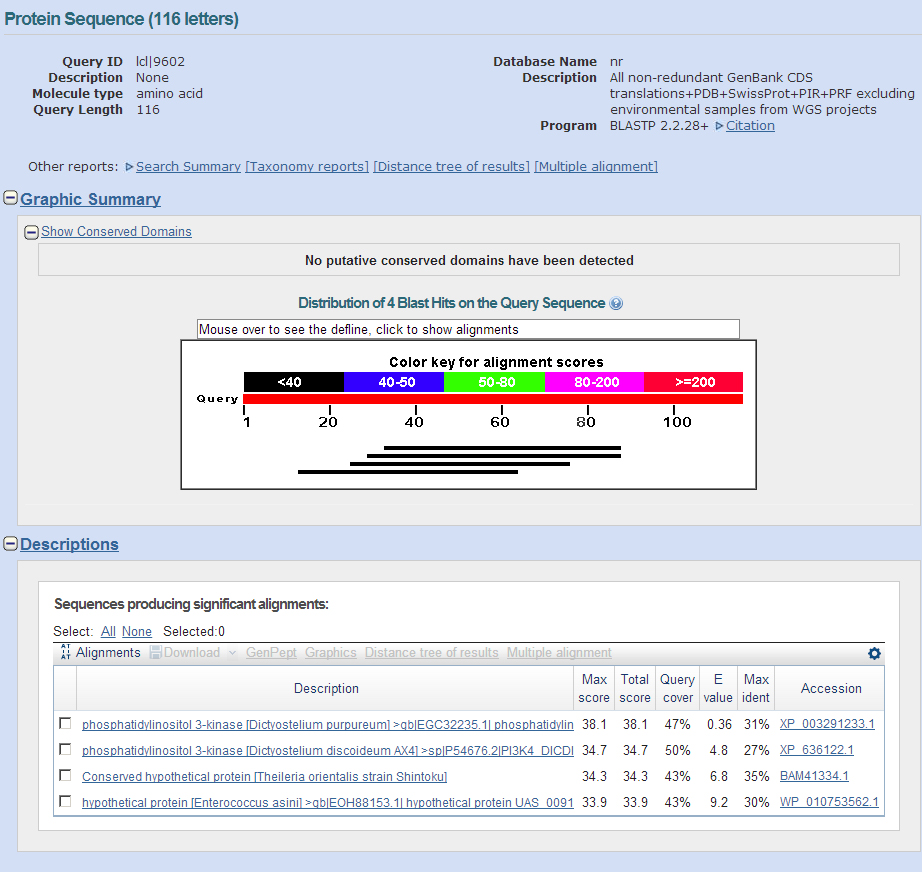Click the black <40 color key
This screenshot has height=872, width=922.
point(294,382)
